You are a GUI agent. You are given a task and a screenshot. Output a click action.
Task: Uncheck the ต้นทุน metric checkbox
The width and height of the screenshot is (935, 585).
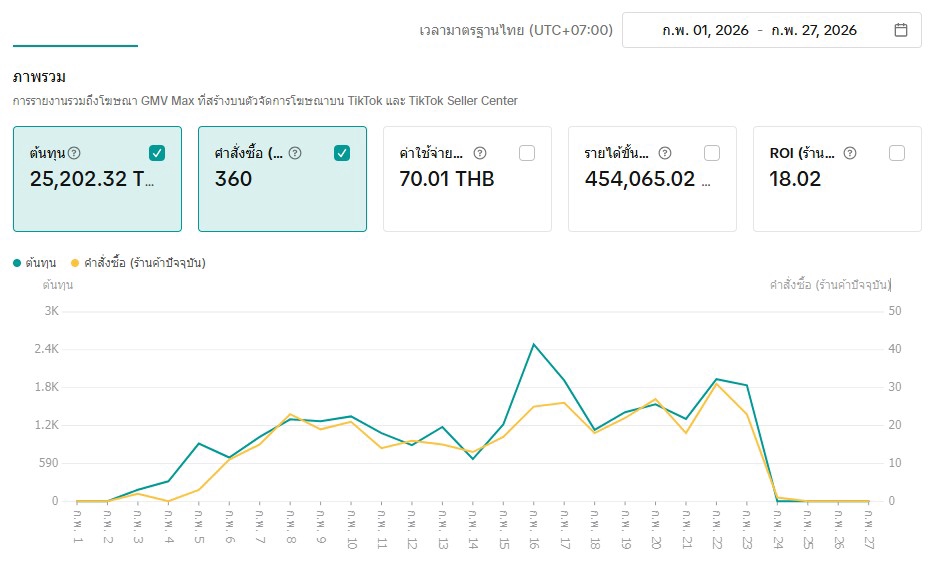click(157, 153)
